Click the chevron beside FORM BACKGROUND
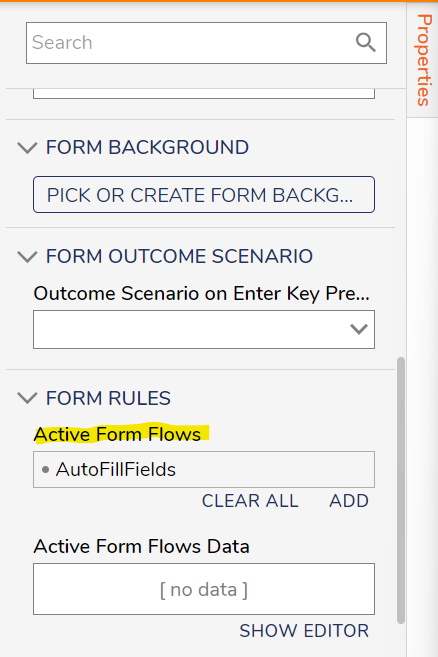438x657 pixels. tap(28, 148)
